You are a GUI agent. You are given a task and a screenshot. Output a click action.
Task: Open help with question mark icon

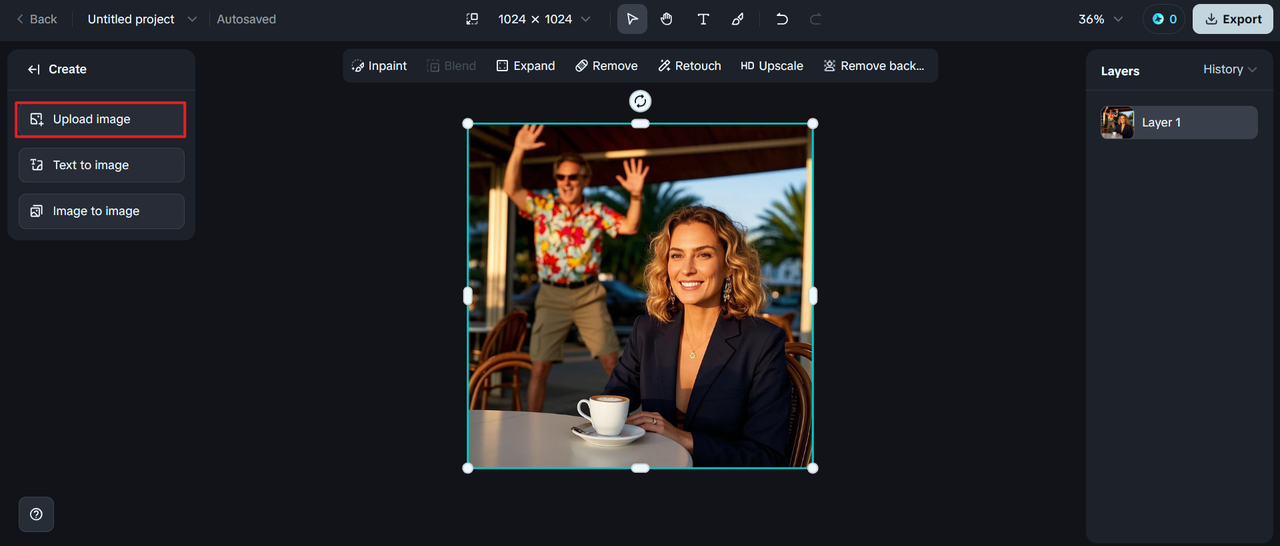point(36,514)
